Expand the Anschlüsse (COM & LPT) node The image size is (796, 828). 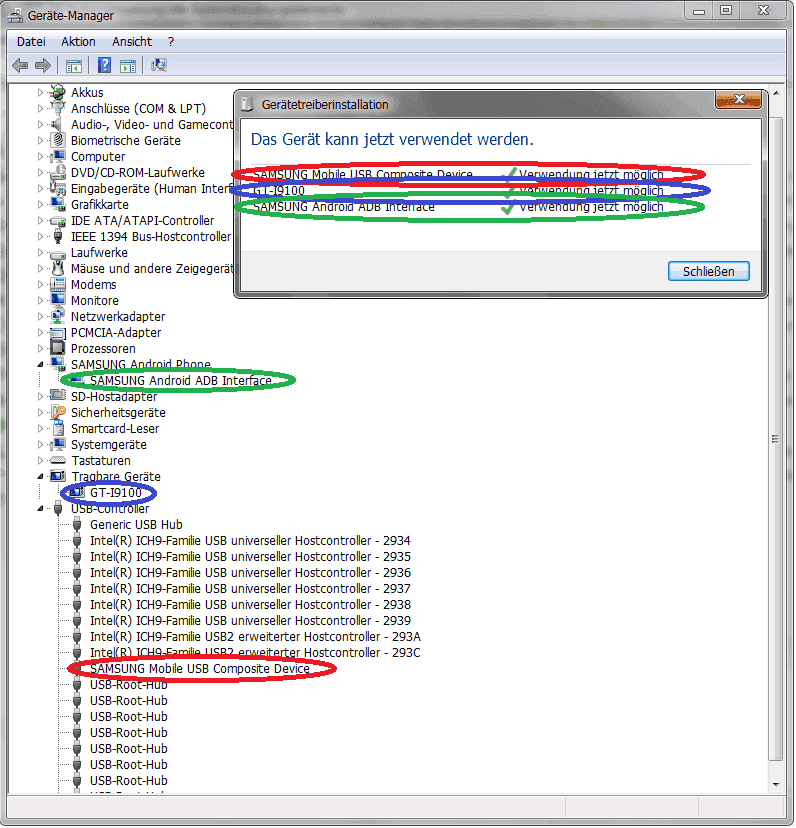40,109
